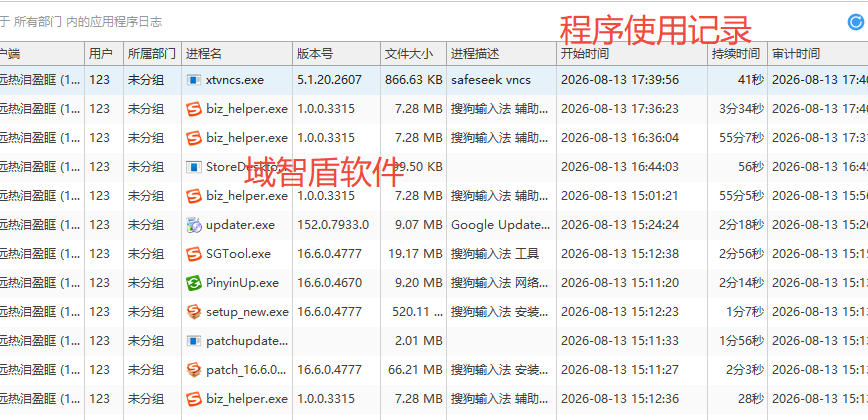Click start time 2026-08-13 15:12:36
This screenshot has width=868, height=420.
[619, 398]
